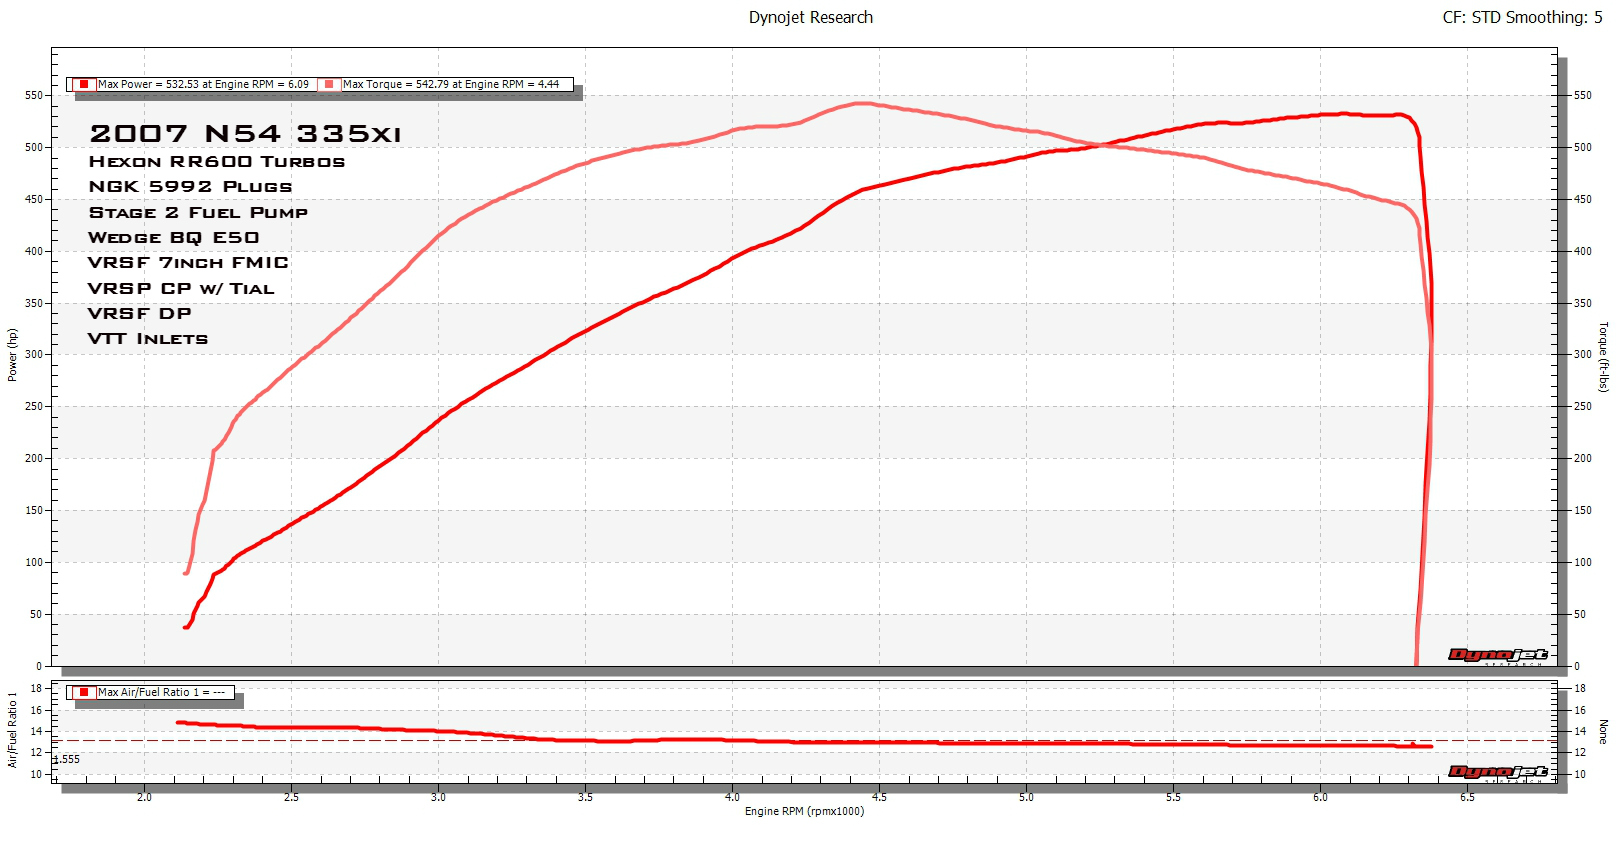Click the '5.0' tick on the RPM axis
This screenshot has height=841, width=1623.
1026,797
